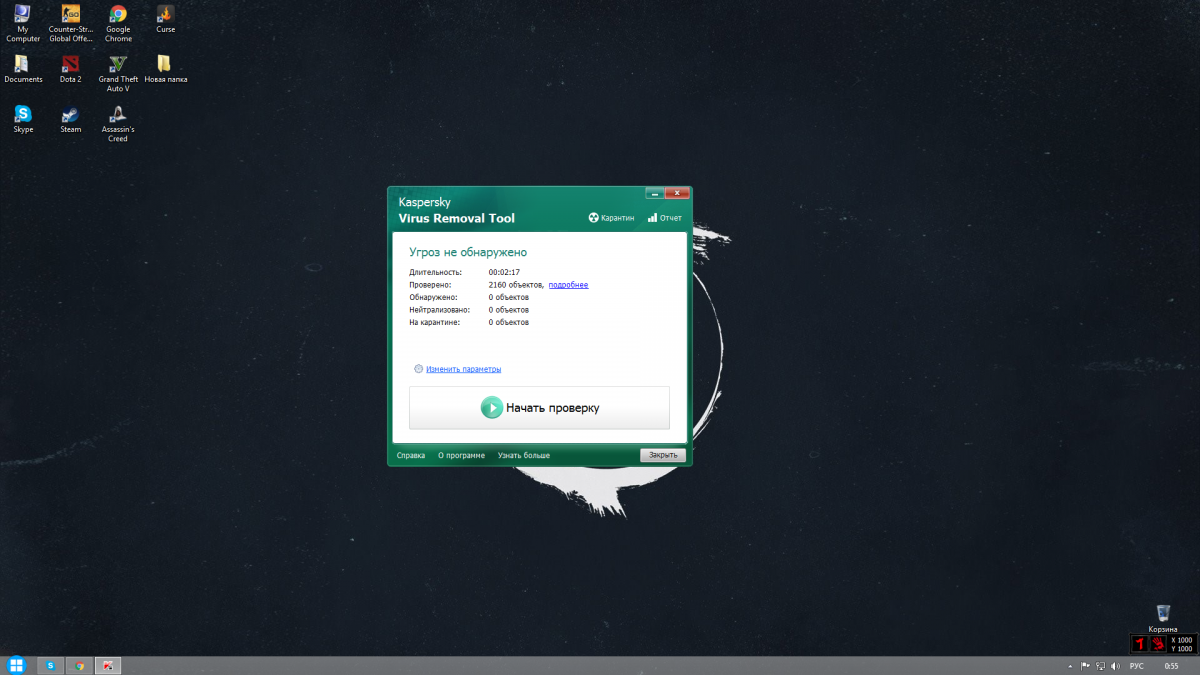Click the volume speaker tray icon
This screenshot has width=1200, height=675.
1115,665
